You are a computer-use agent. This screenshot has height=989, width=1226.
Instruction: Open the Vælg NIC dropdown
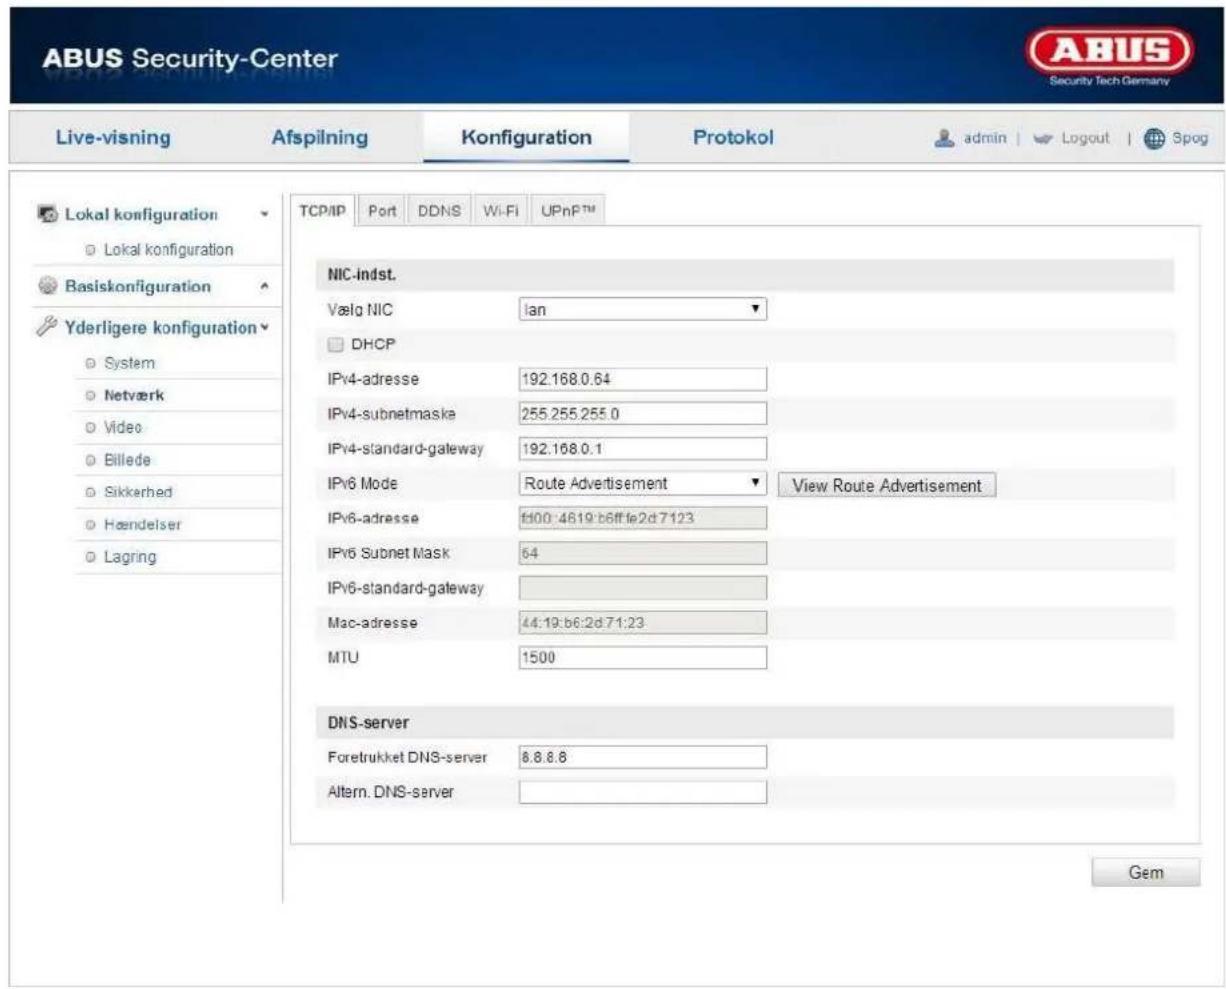click(643, 310)
